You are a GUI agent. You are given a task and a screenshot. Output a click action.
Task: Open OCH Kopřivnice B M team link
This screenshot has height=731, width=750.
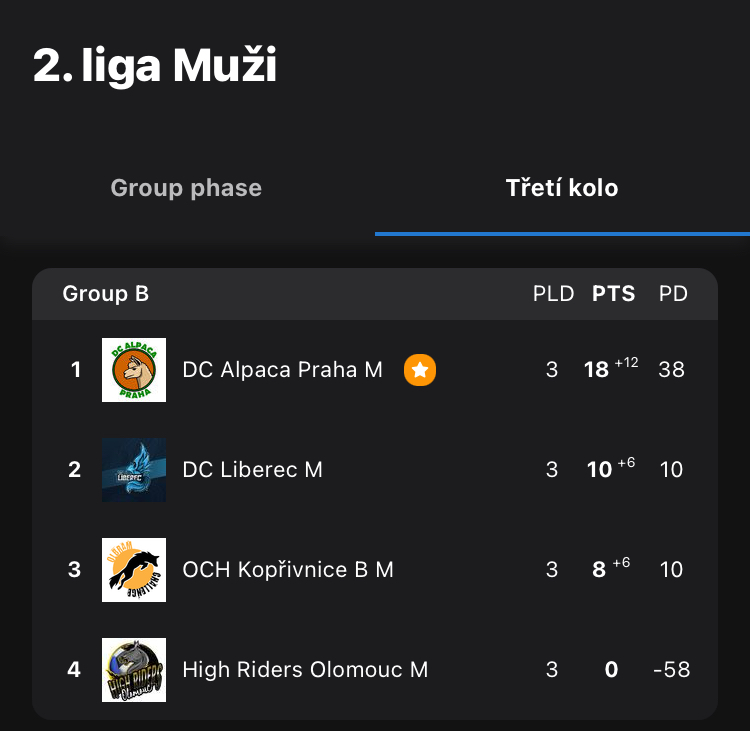[288, 570]
